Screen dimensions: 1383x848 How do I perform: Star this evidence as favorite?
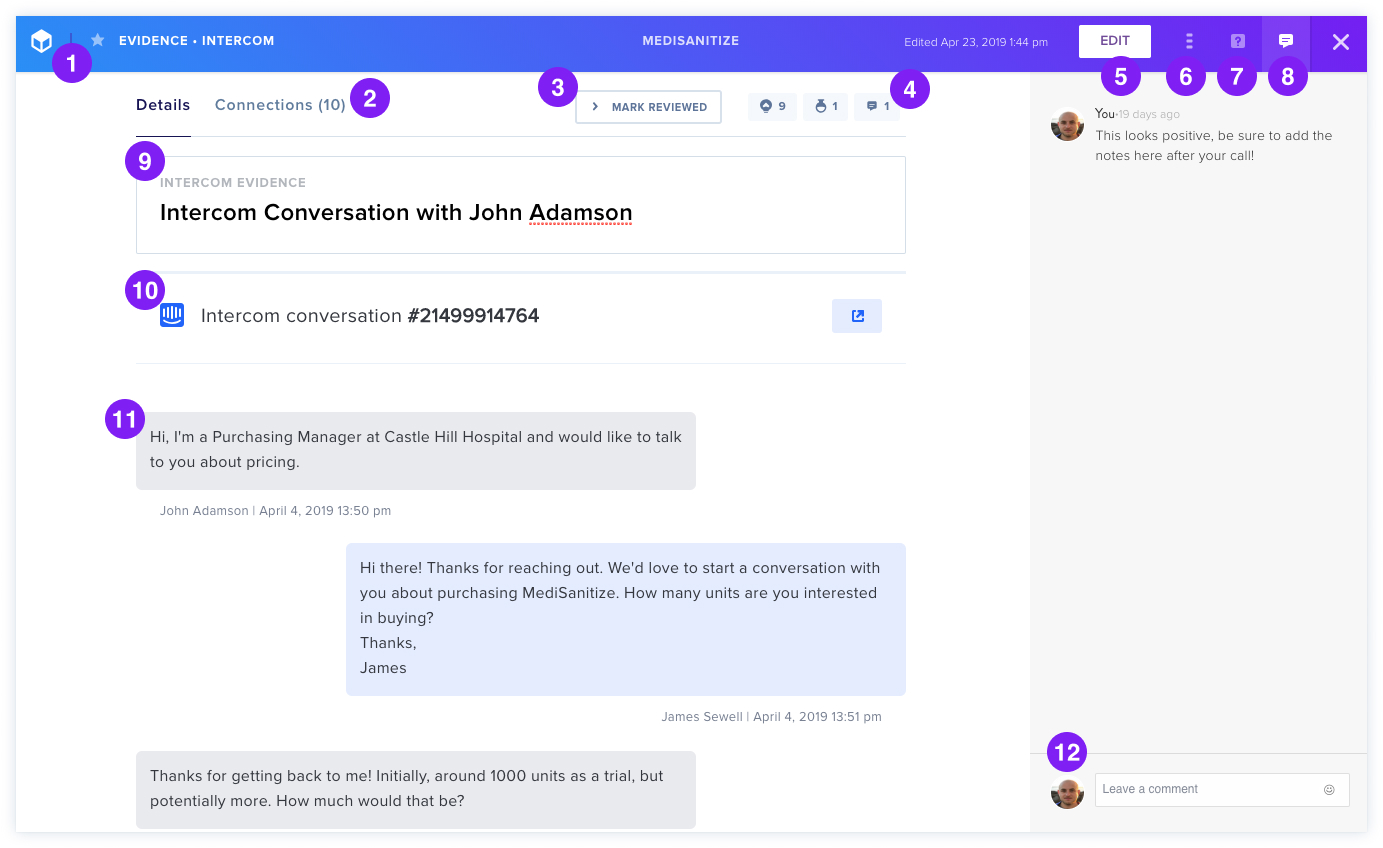coord(97,41)
